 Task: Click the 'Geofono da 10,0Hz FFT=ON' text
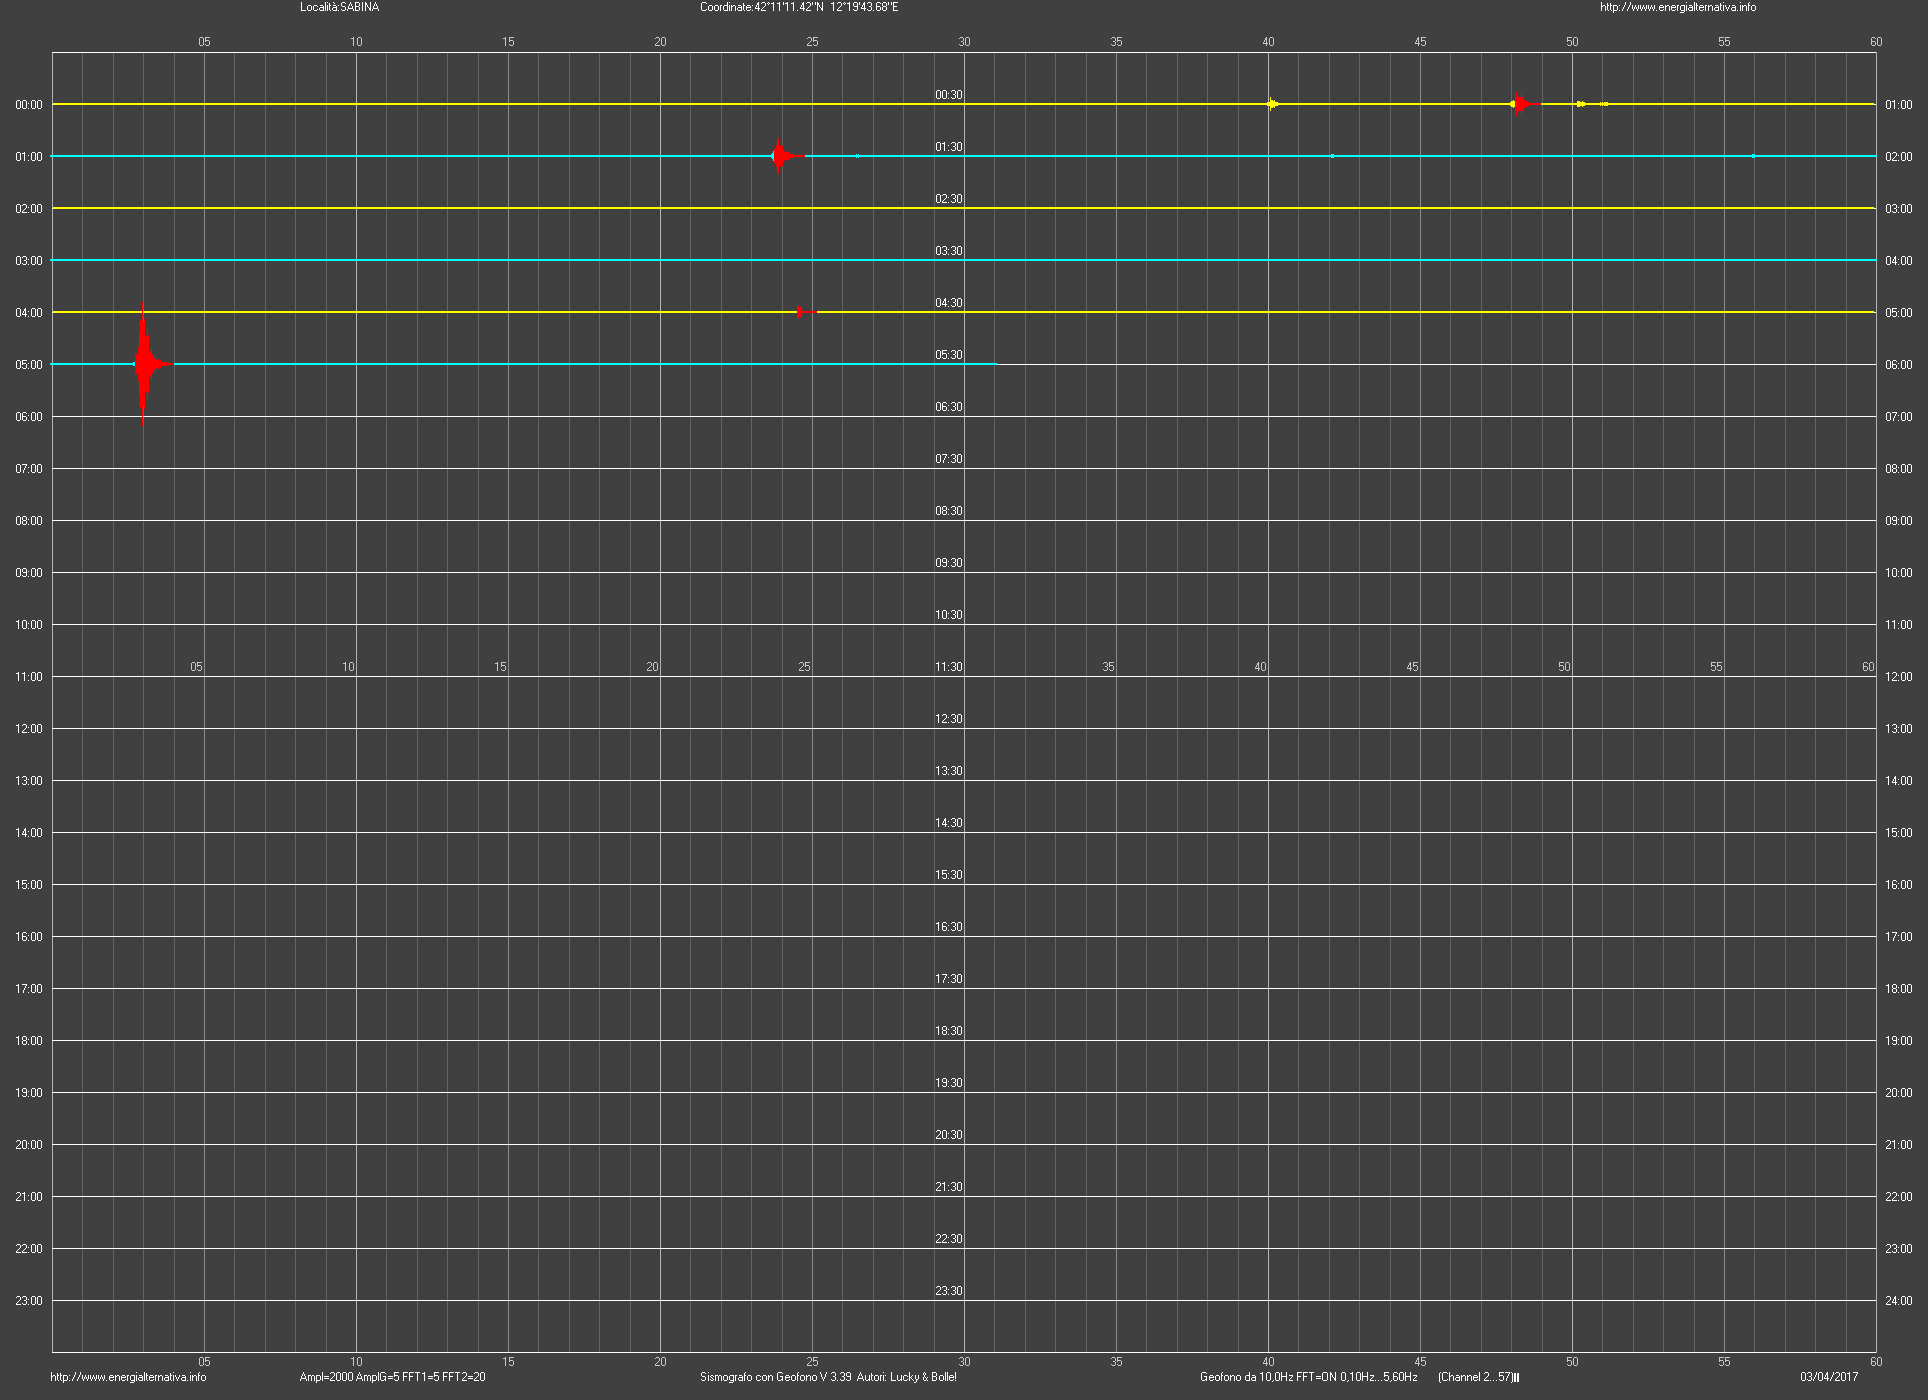(1268, 1377)
